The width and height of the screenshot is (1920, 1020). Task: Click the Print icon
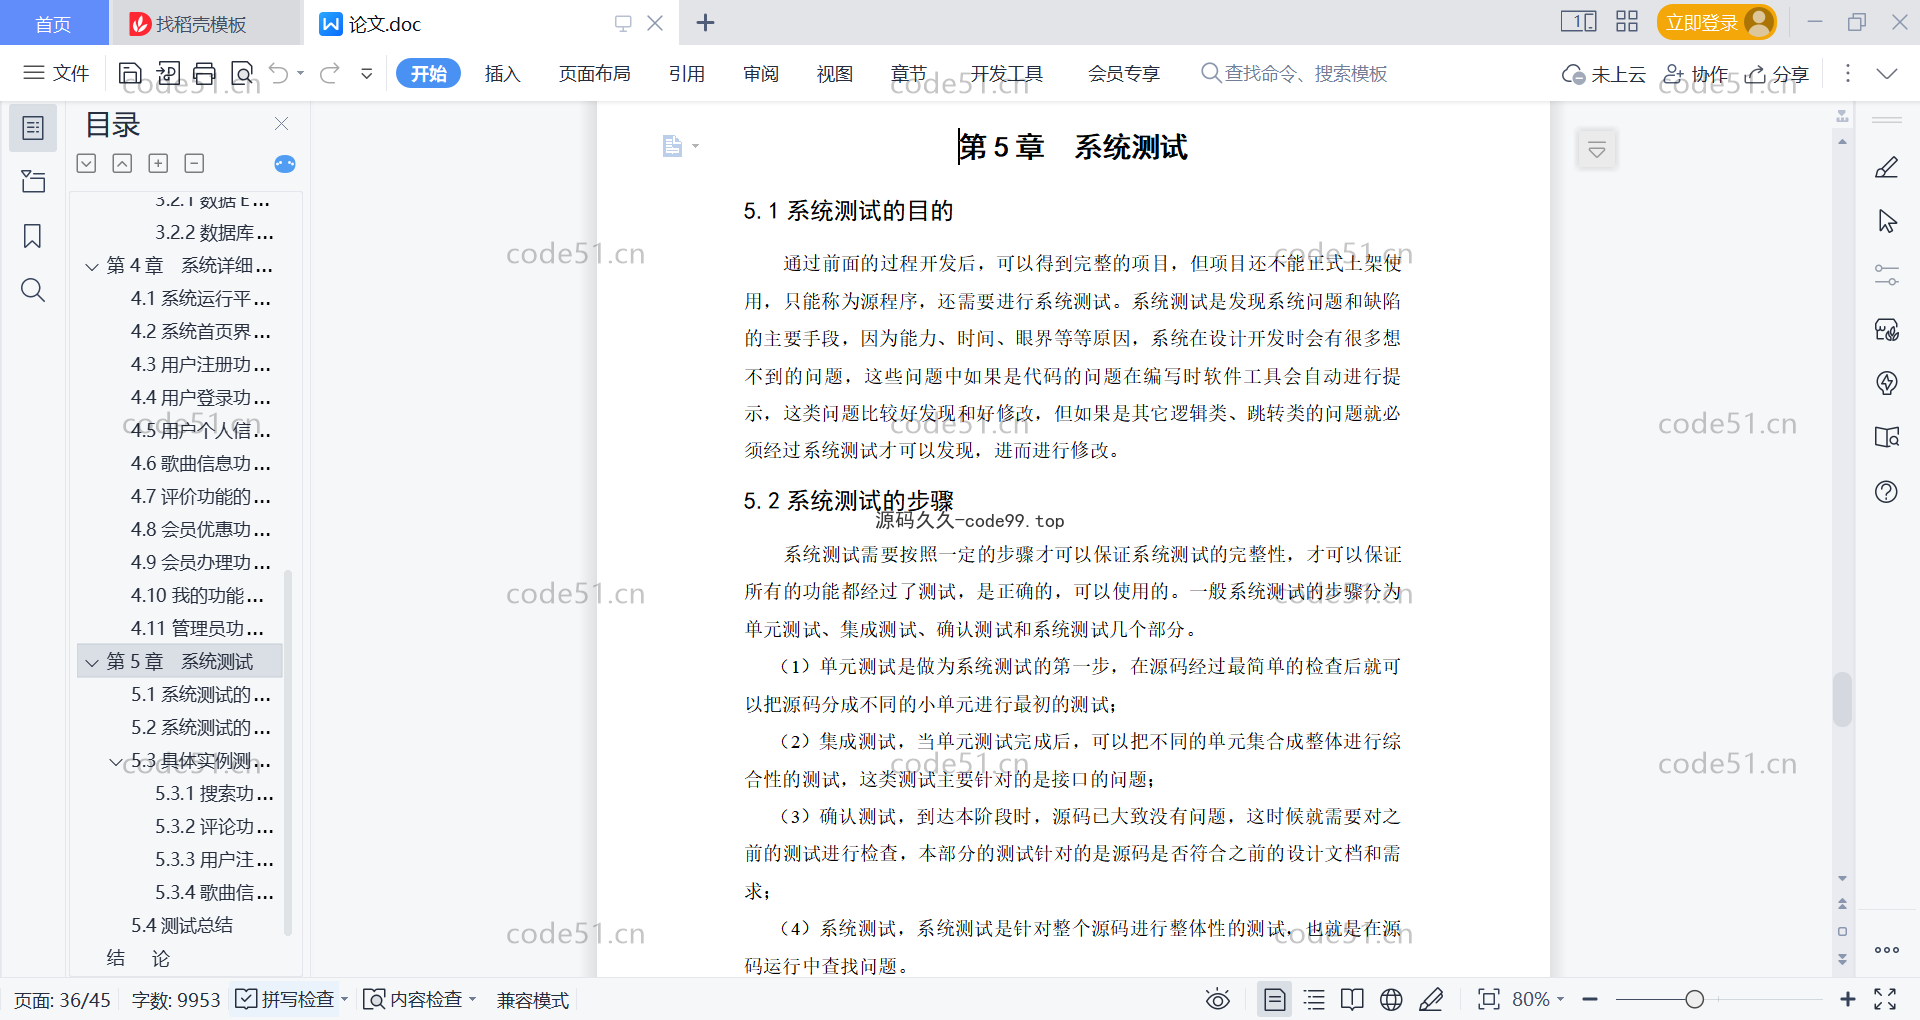point(205,73)
